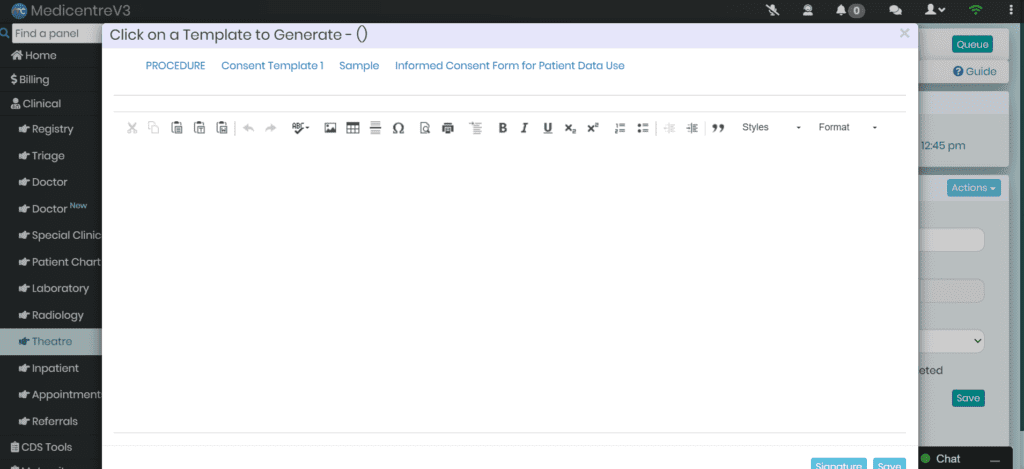Open Inpatient in the sidebar
Screen dimensions: 1024x469
tap(51, 368)
